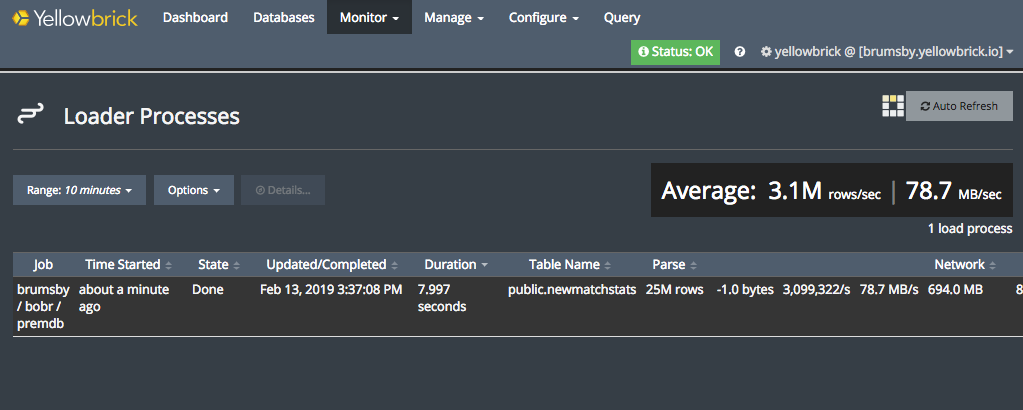Click the grid activity indicator icon
The height and width of the screenshot is (410, 1023).
tap(892, 106)
